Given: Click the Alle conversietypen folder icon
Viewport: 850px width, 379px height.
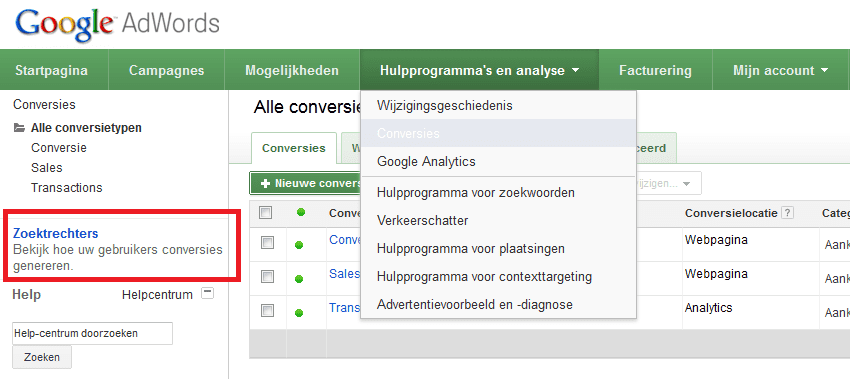Looking at the screenshot, I should point(20,128).
